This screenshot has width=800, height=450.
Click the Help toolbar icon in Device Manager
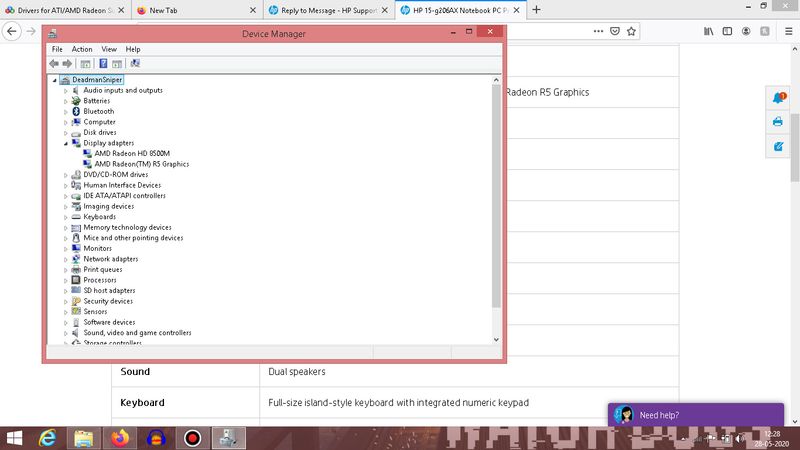103,64
